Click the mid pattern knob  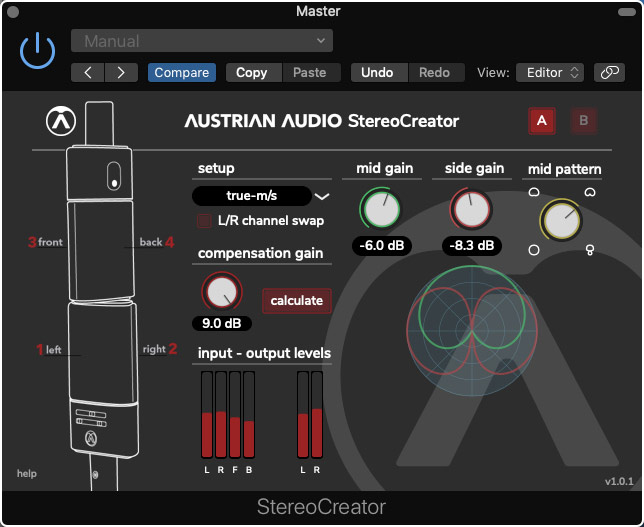click(x=561, y=220)
